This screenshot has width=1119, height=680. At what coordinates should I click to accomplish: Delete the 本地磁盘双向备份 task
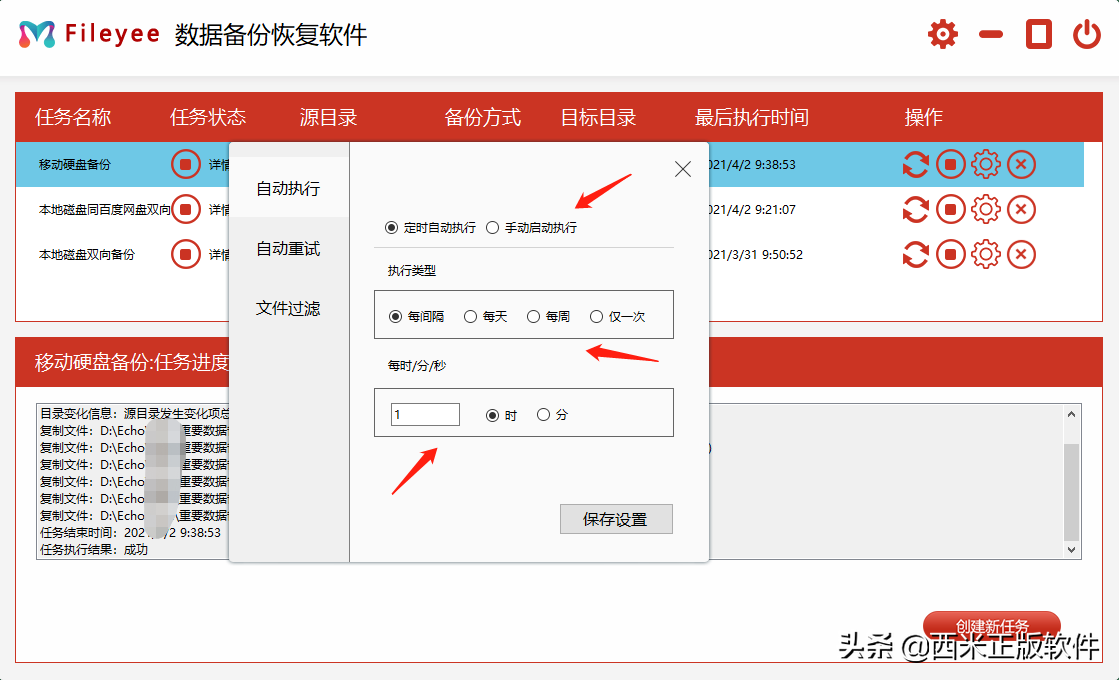pos(1021,255)
